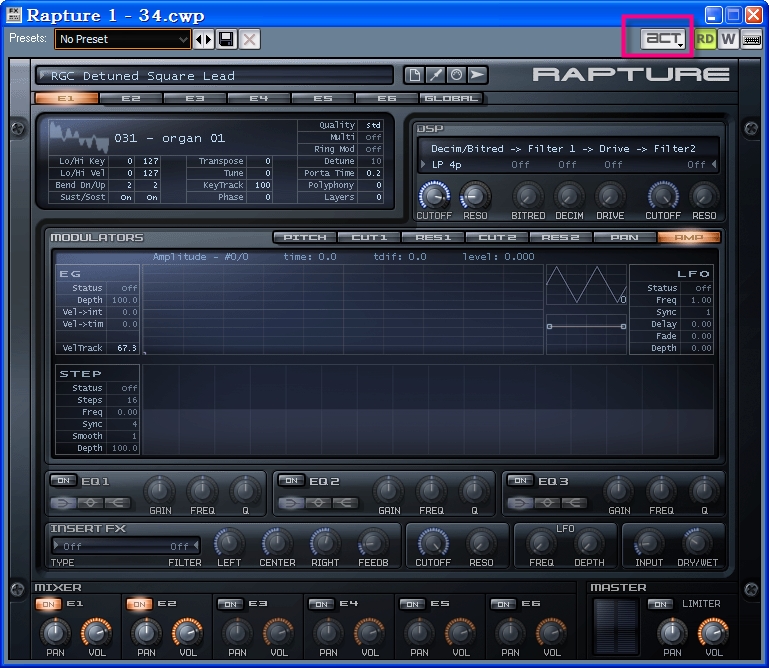Image resolution: width=769 pixels, height=668 pixels.
Task: Select the RES 1 modulator tab
Action: [433, 237]
